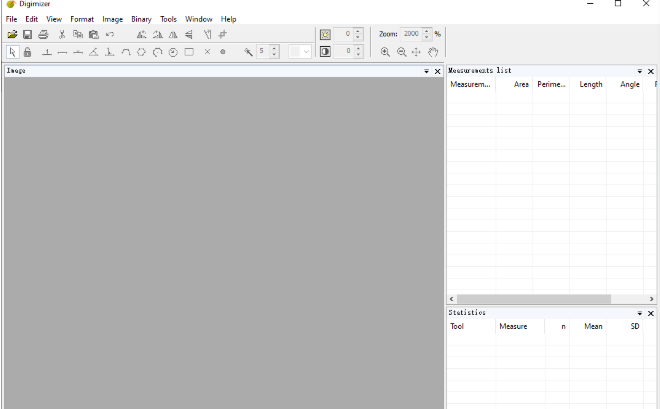Increase brightness with up stepper arrow

358,32
